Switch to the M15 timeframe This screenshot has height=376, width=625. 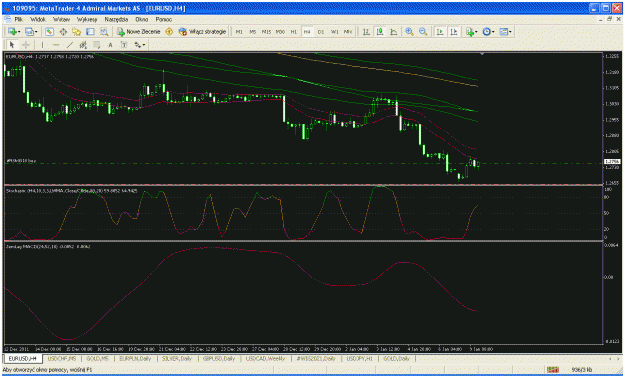266,31
